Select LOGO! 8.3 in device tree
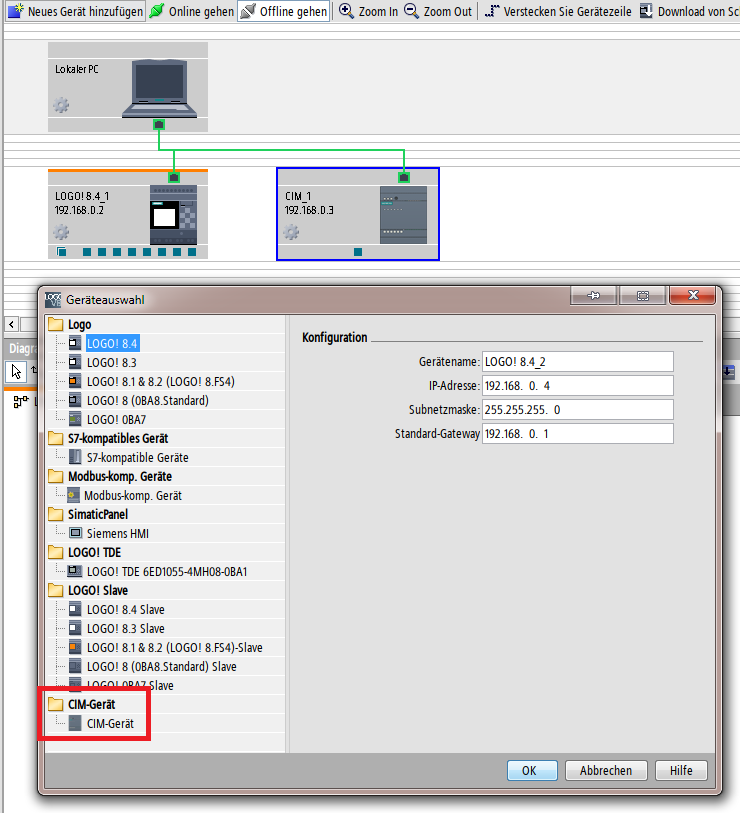Screen dimensions: 740x813 [x=111, y=362]
